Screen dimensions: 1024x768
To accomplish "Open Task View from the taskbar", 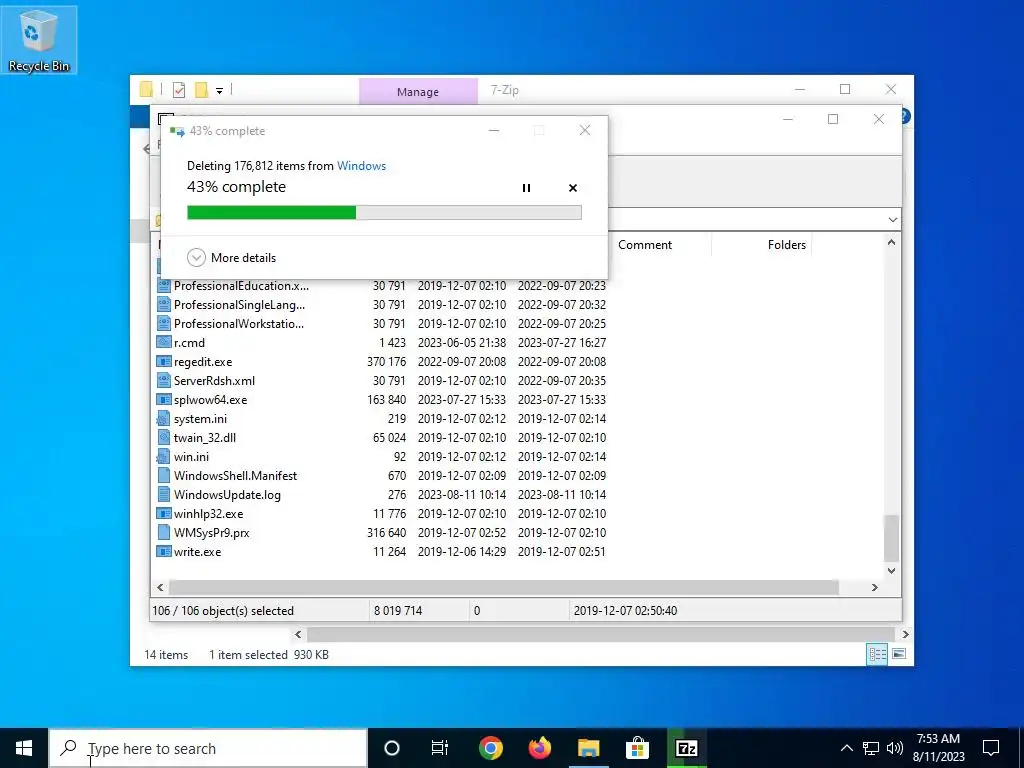I will pos(440,748).
